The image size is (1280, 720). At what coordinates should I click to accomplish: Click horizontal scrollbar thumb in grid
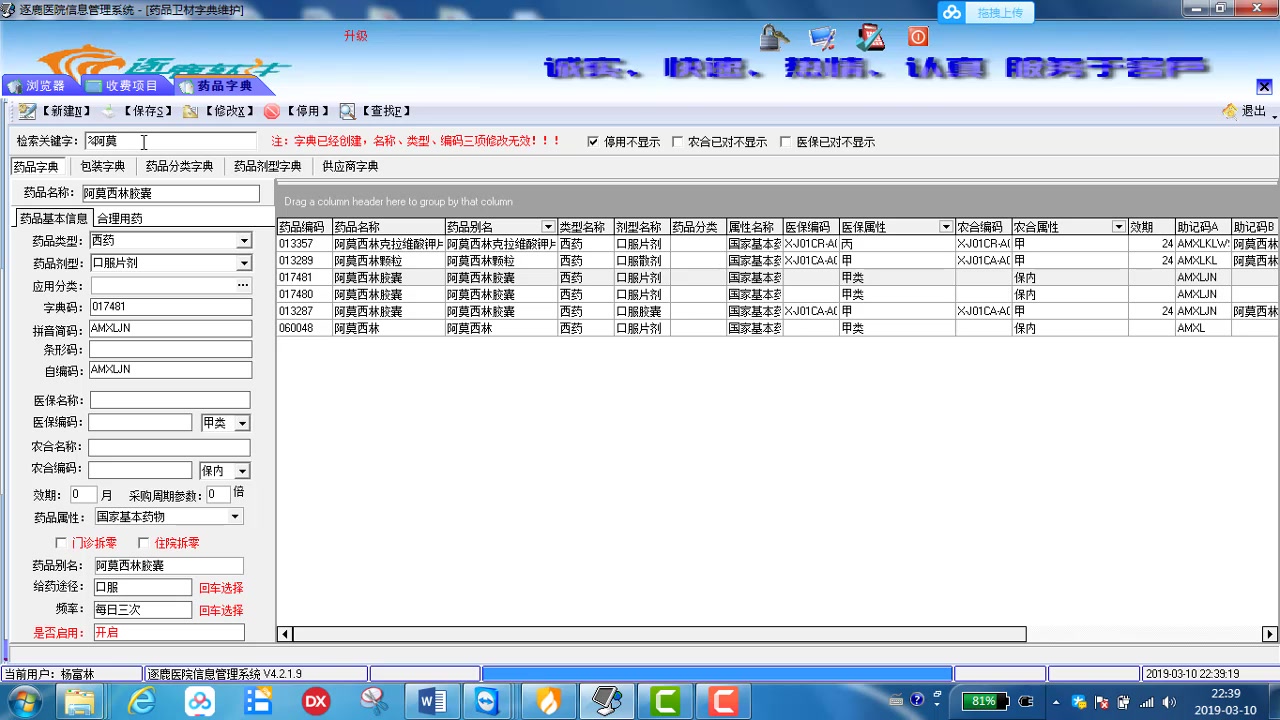pos(660,634)
